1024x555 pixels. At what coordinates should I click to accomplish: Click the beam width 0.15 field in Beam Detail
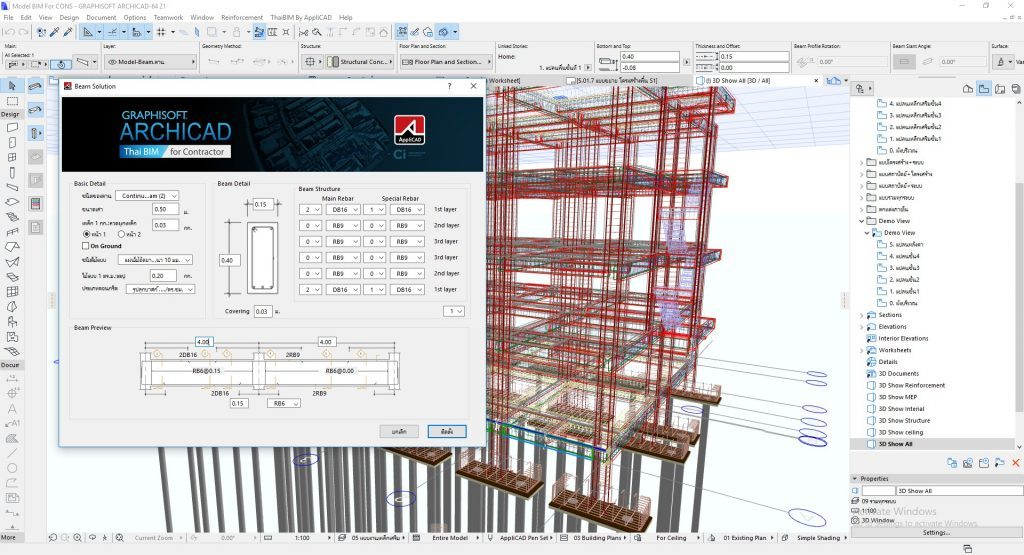click(261, 204)
